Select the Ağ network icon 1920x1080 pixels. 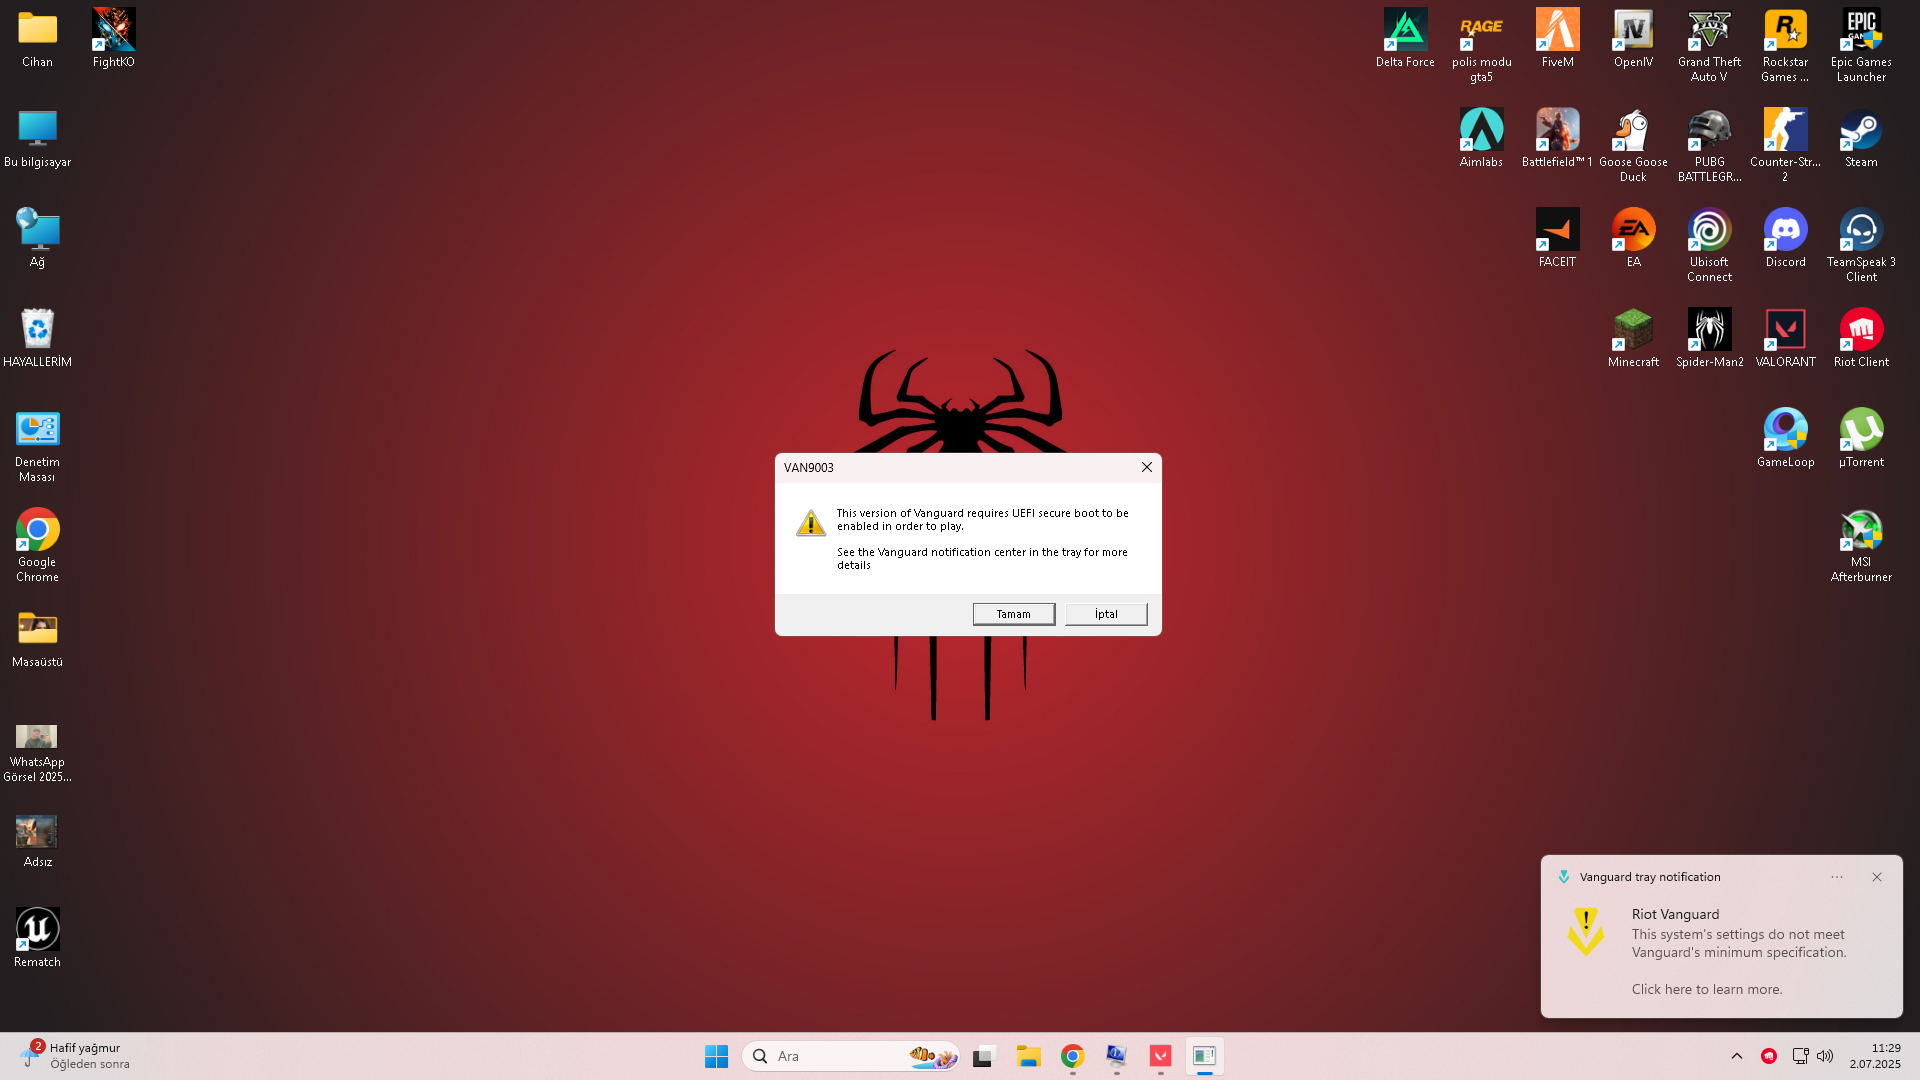point(37,239)
